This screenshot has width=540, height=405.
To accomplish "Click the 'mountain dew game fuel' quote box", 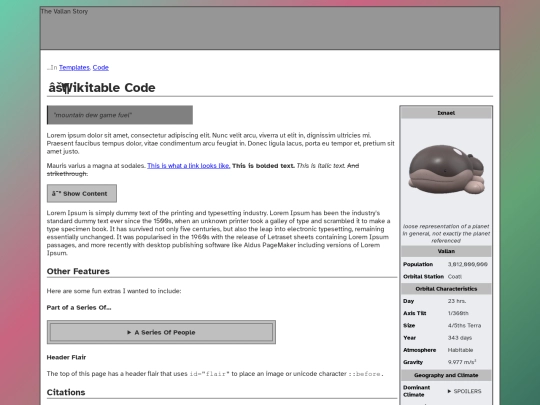I will [x=120, y=115].
